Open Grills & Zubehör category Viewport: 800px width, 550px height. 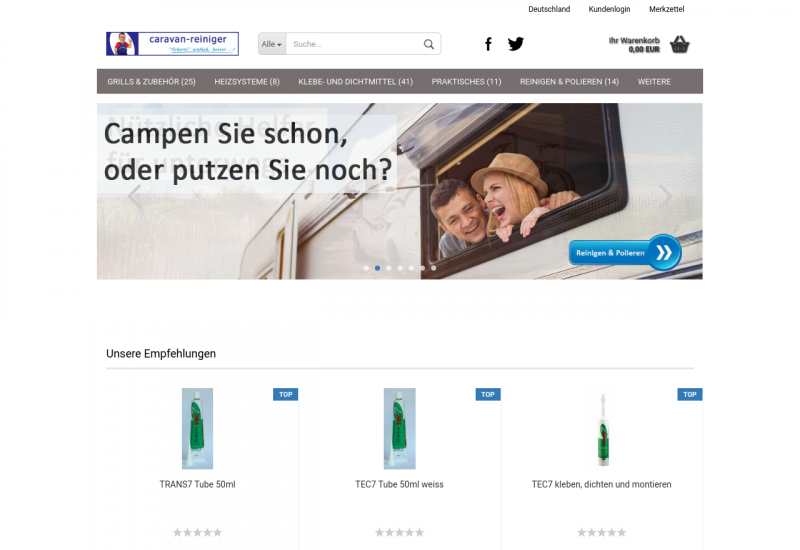[151, 82]
